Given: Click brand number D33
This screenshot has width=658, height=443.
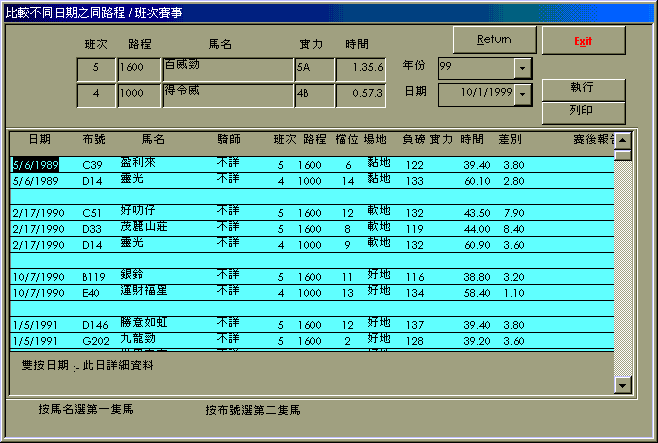Looking at the screenshot, I should pos(92,229).
